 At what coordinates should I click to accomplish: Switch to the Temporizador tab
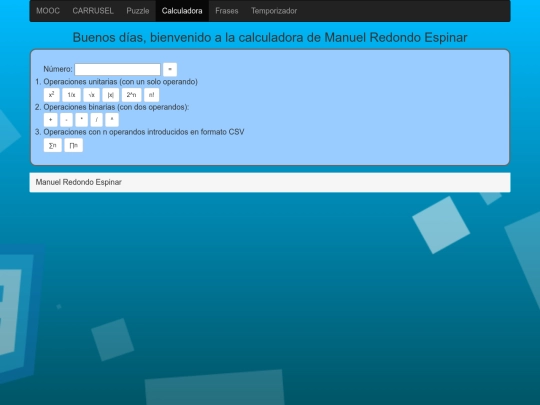coord(274,11)
